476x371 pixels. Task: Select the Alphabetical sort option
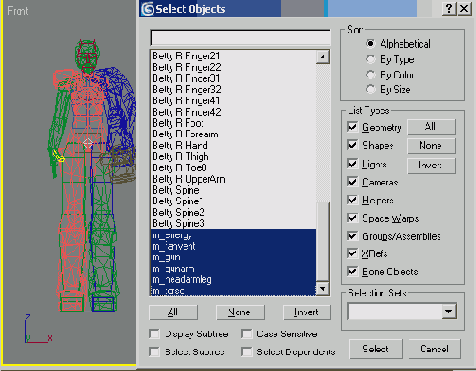370,44
